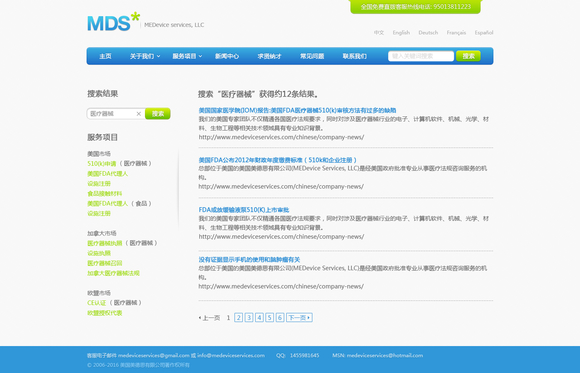The image size is (580, 373).
Task: Open the 联系我们 menu item
Action: tap(355, 56)
